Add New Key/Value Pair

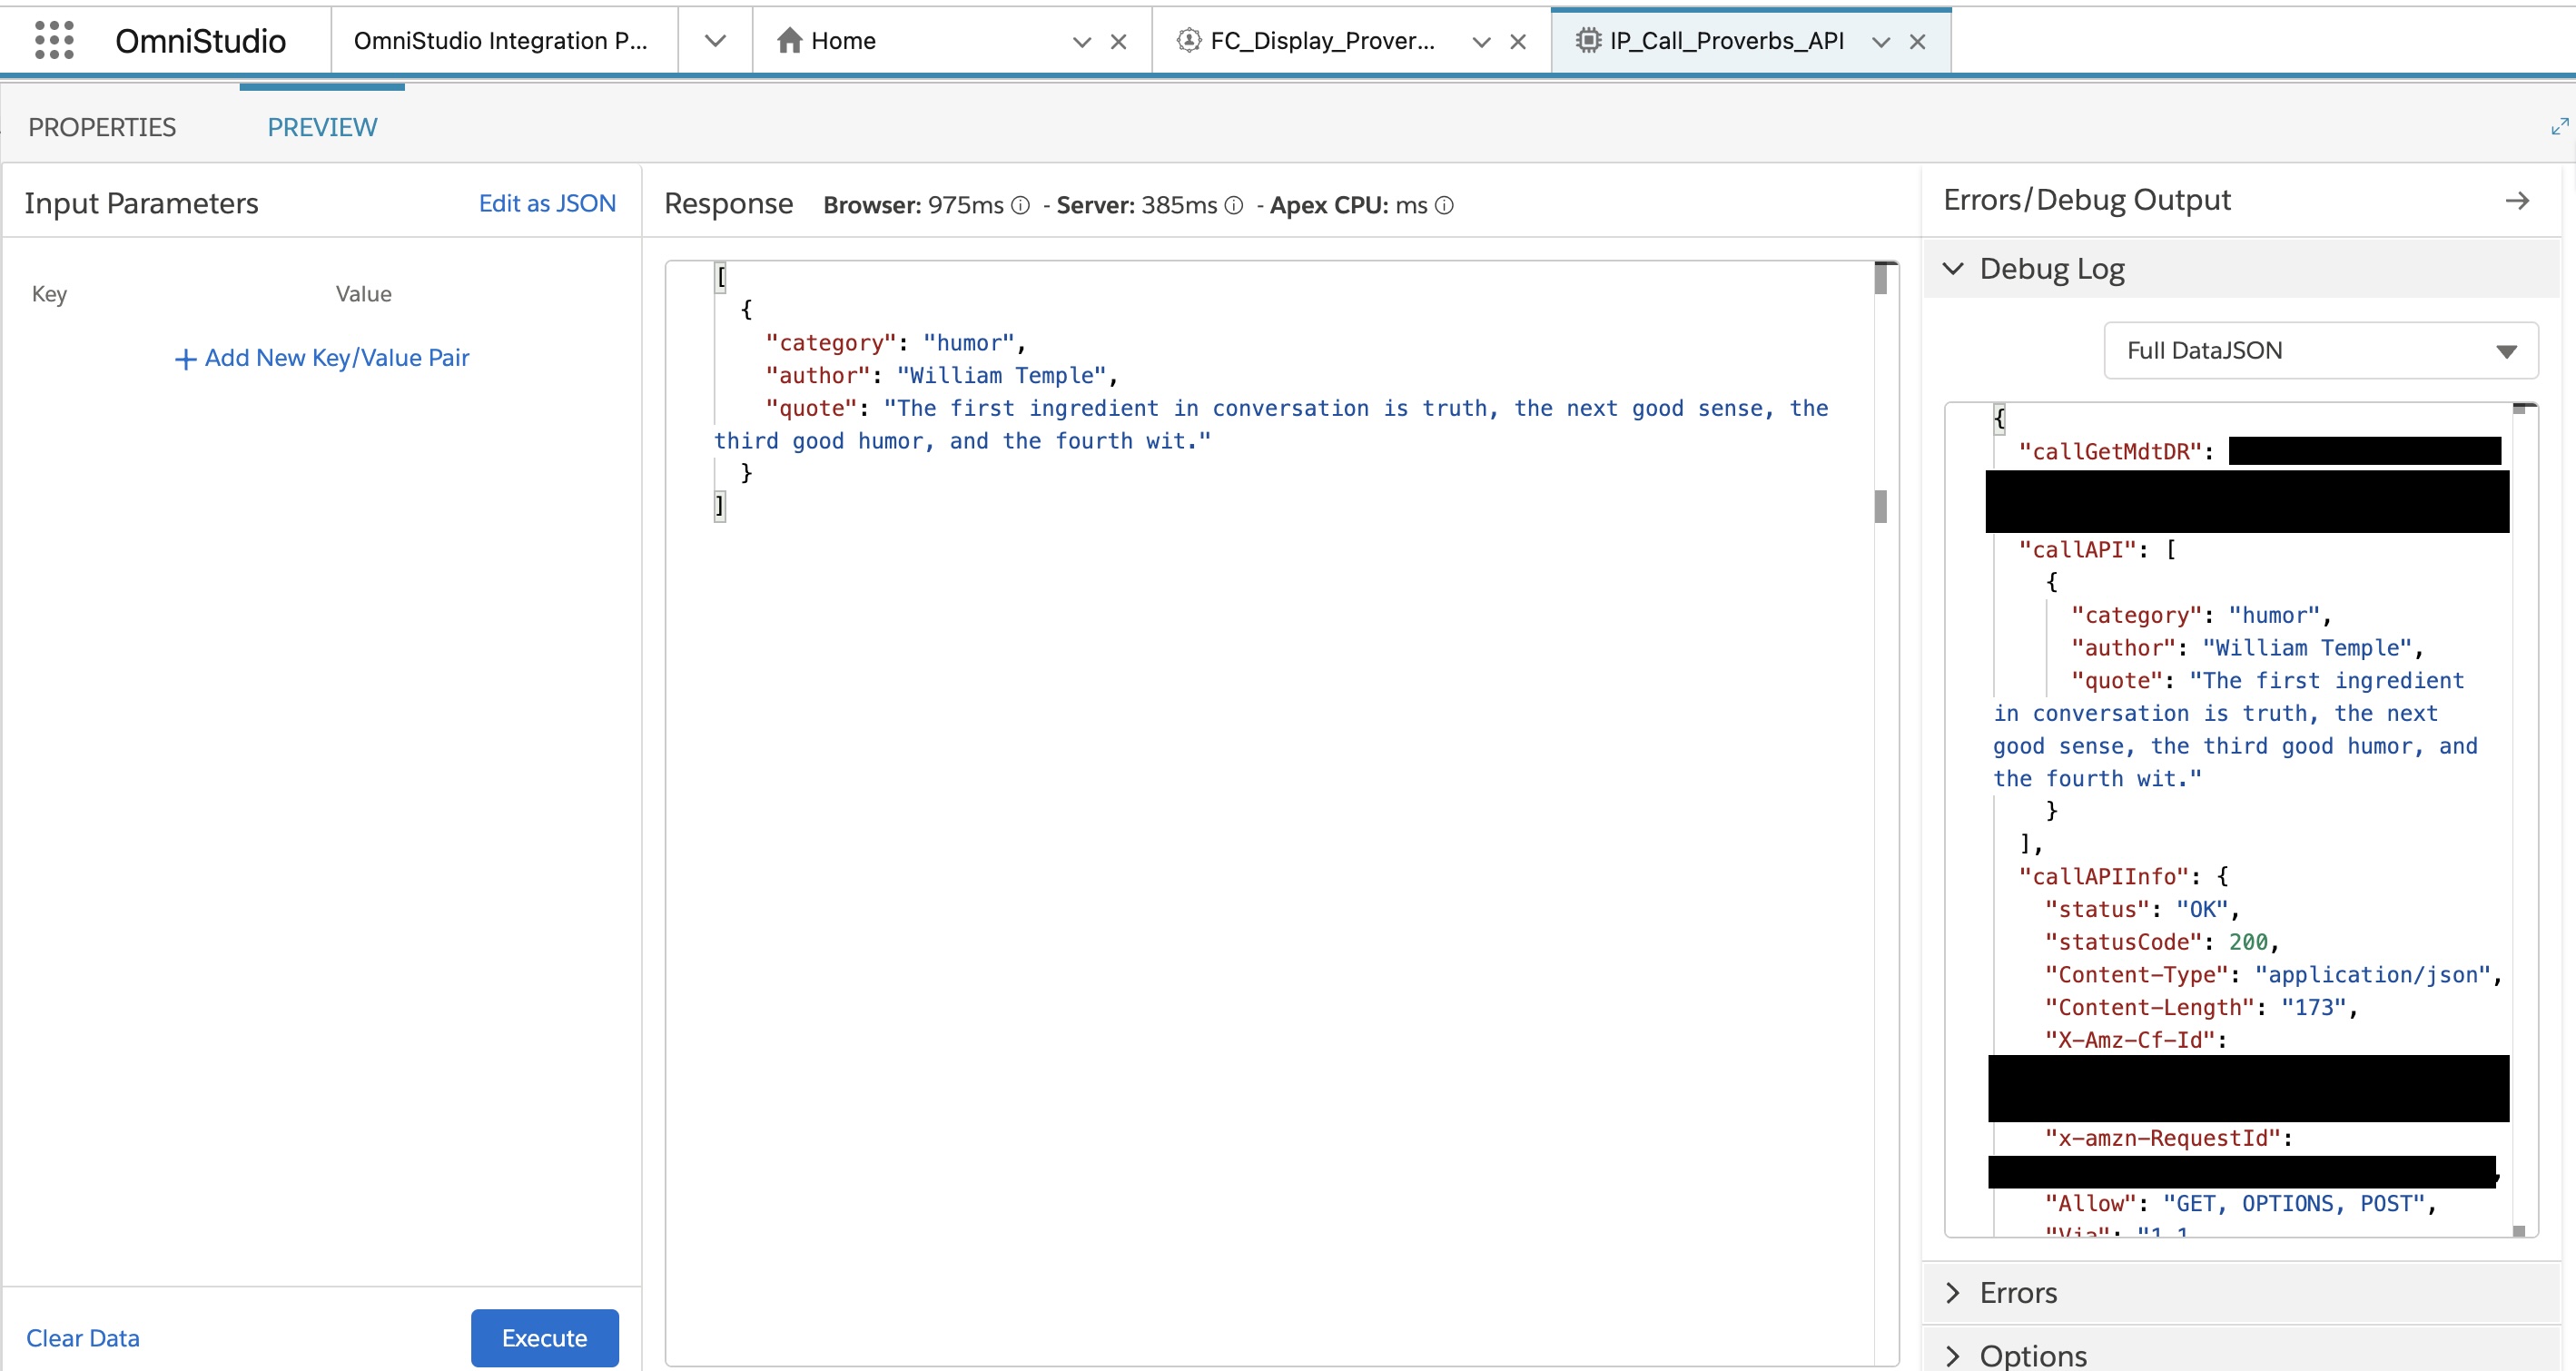pos(321,358)
